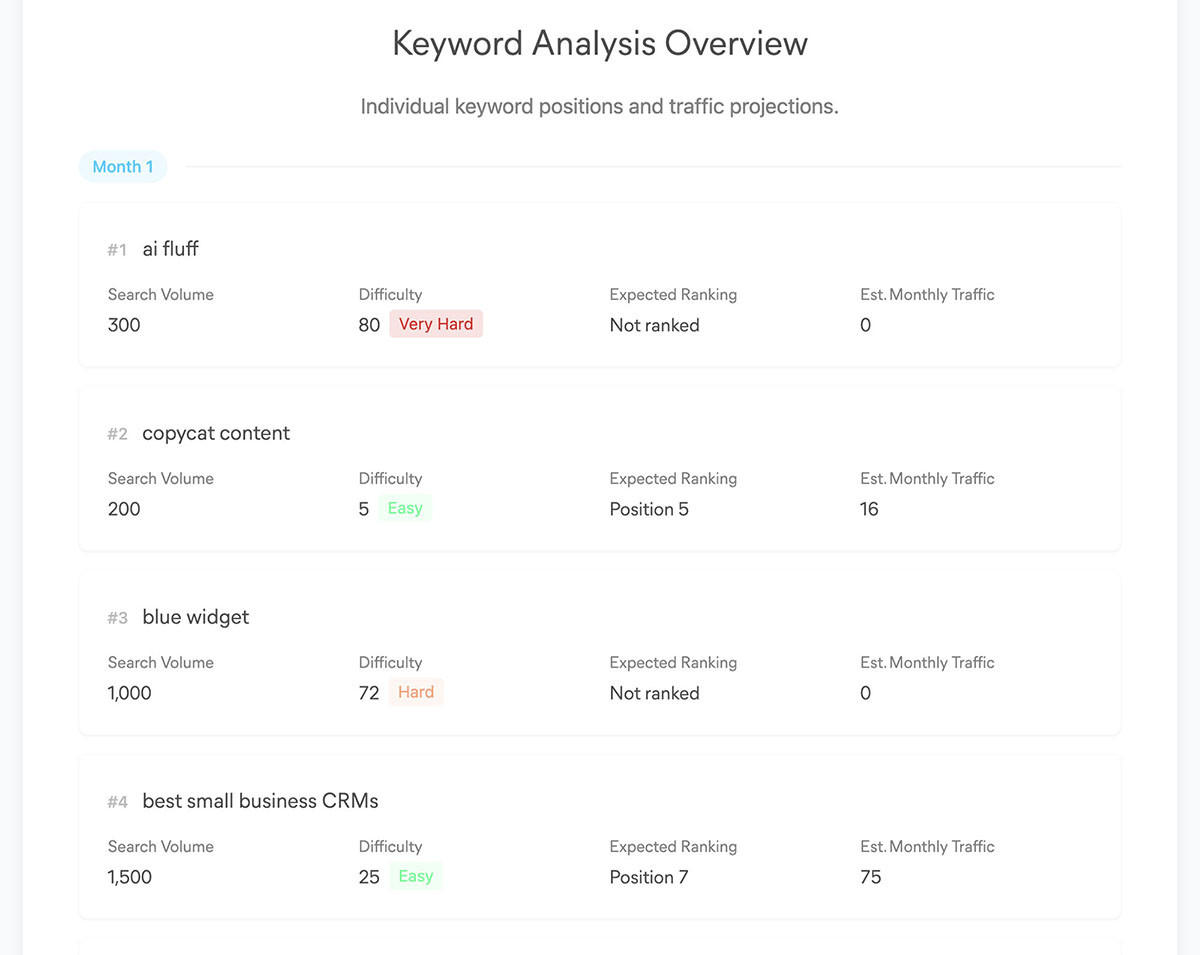1200x955 pixels.
Task: Click 'Not ranked' in the ai fluff card
Action: pos(654,325)
